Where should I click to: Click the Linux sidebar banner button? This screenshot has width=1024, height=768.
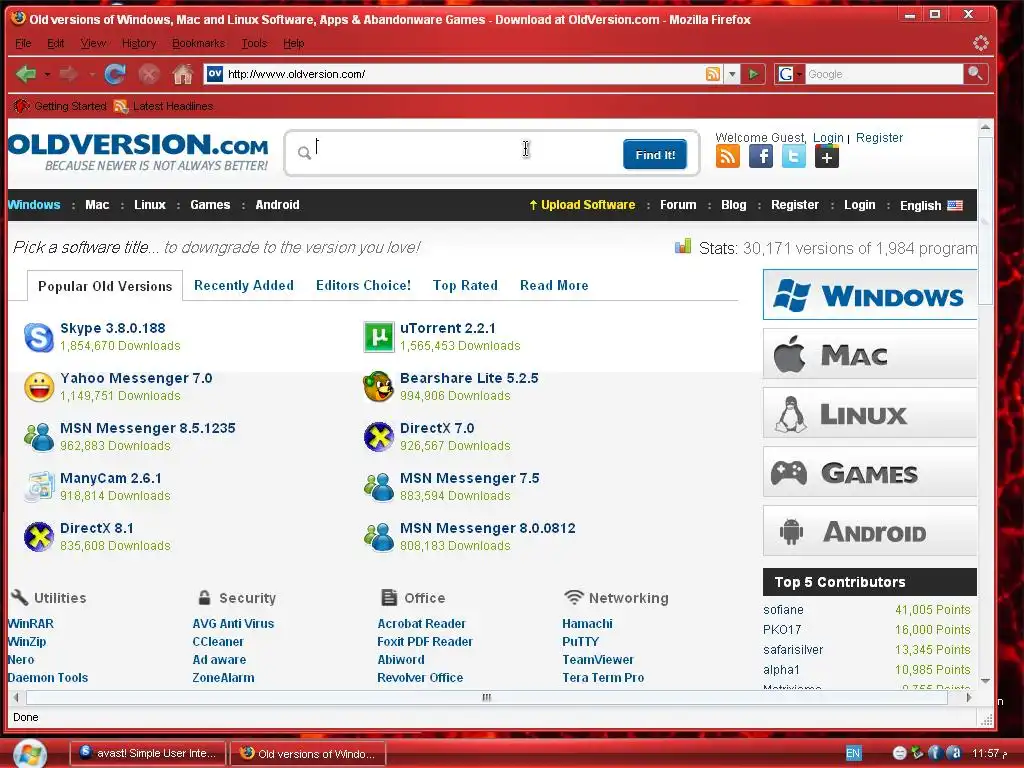pyautogui.click(x=870, y=413)
